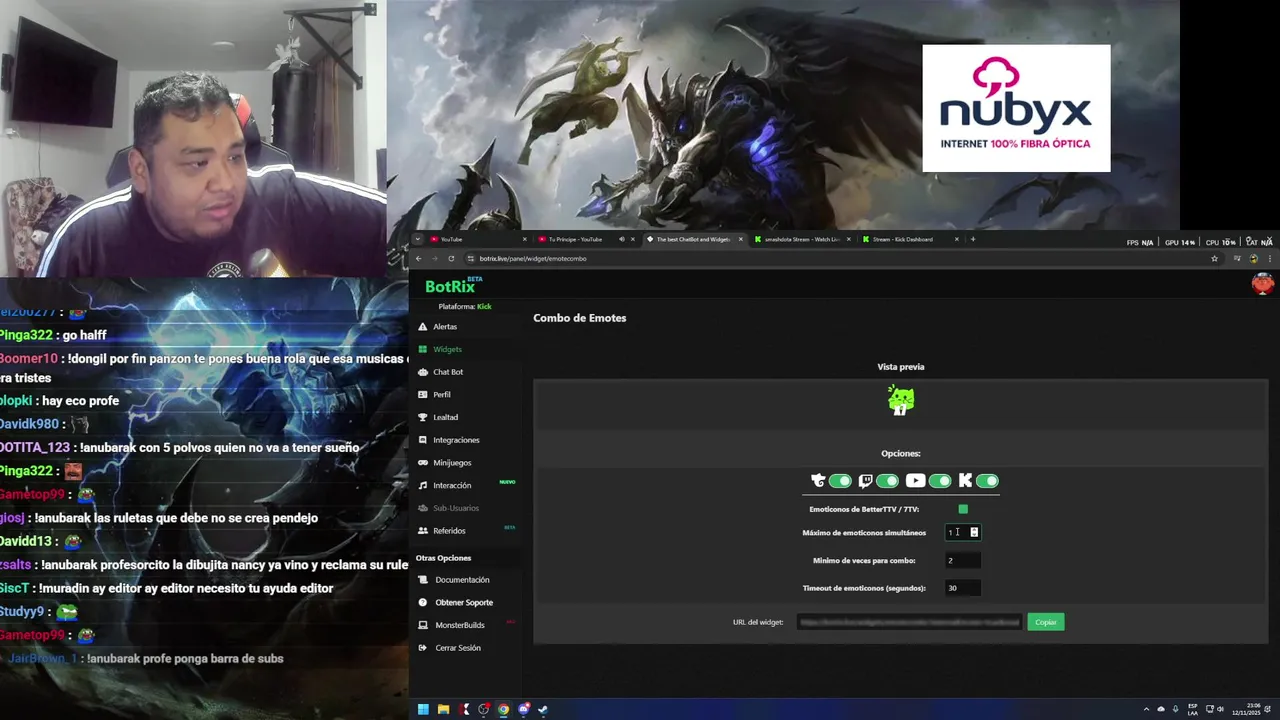Click the Nubyx internet ad banner
The width and height of the screenshot is (1280, 720).
coord(1016,108)
